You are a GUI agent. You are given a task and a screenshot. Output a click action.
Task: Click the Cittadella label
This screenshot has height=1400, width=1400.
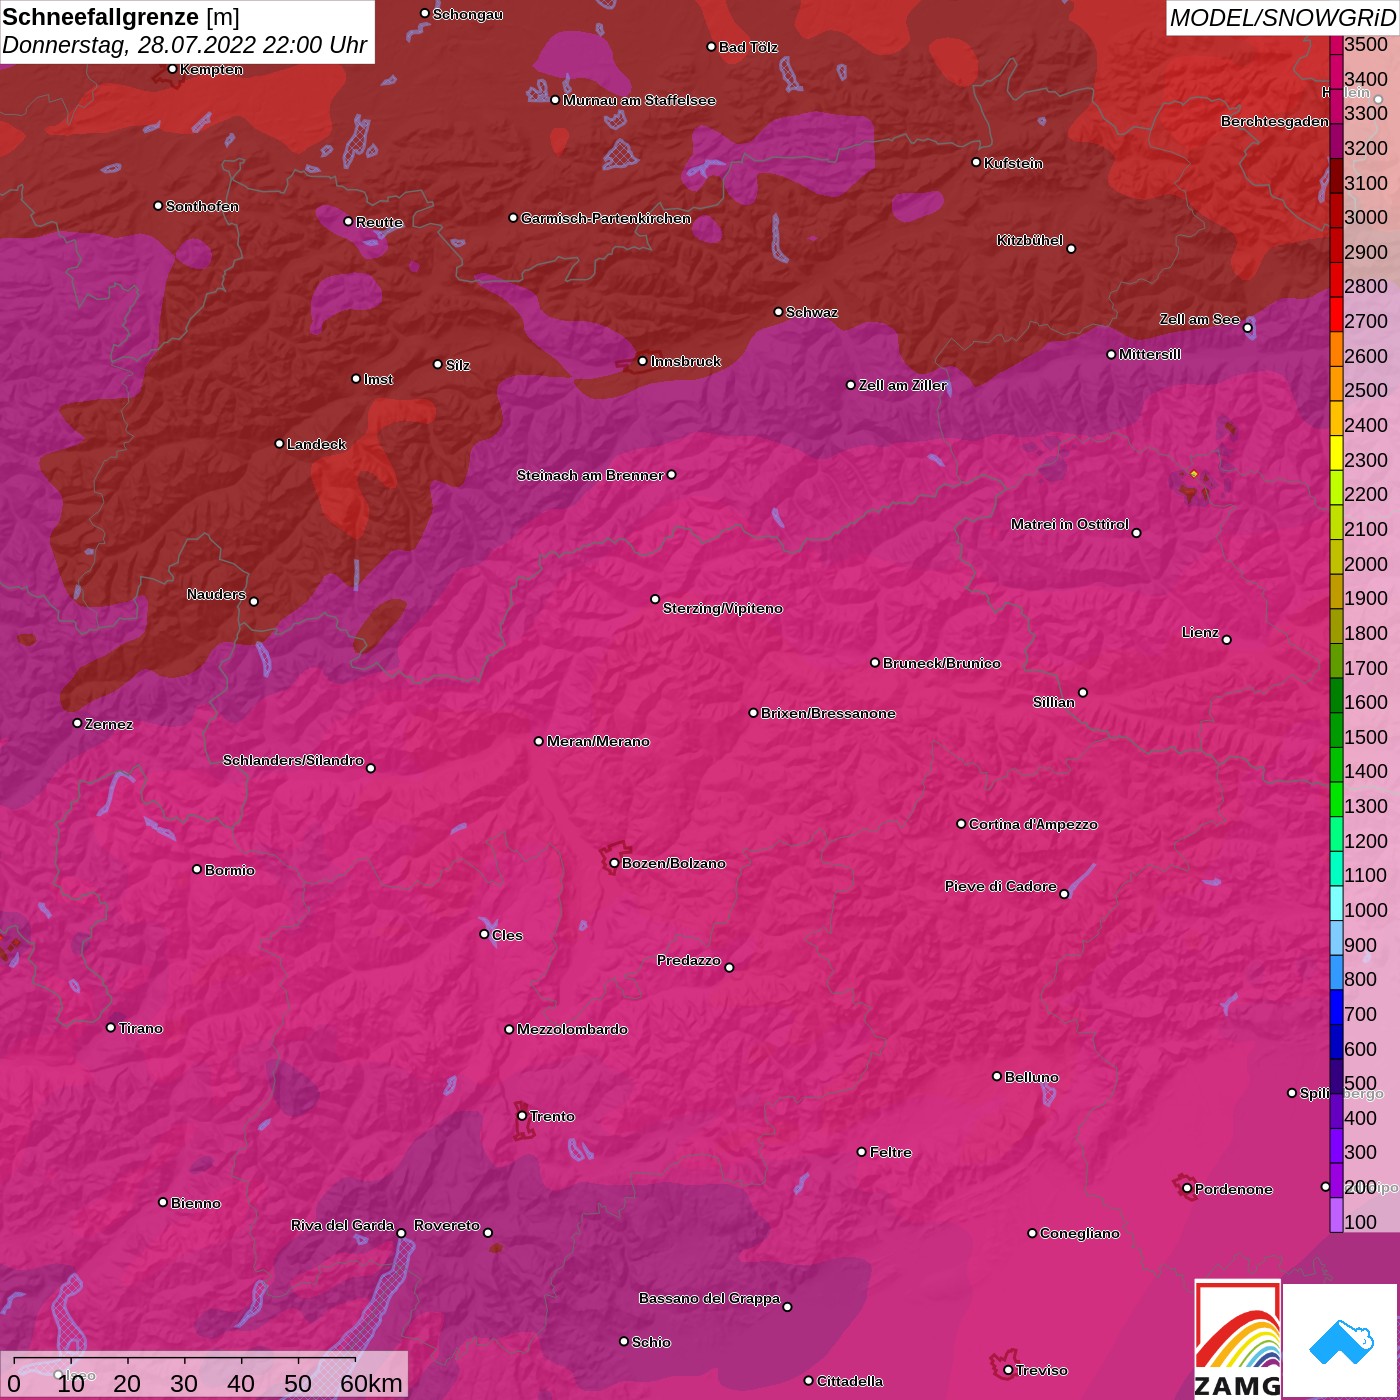(x=850, y=1381)
